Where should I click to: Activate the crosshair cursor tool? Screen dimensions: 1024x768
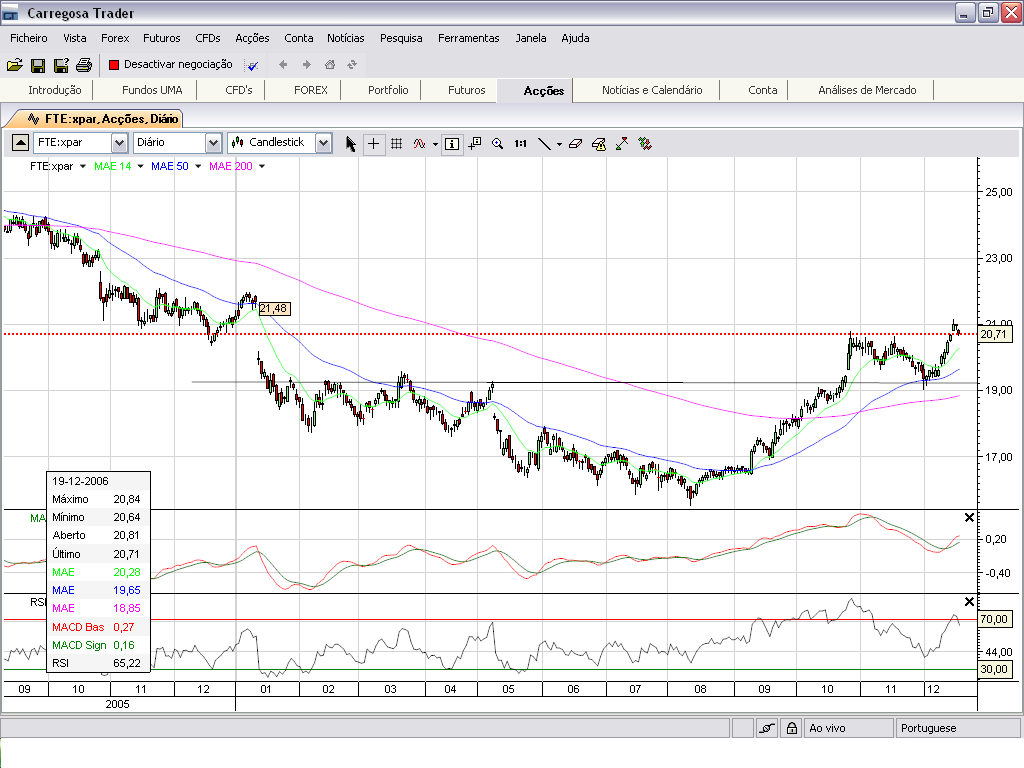click(x=374, y=143)
